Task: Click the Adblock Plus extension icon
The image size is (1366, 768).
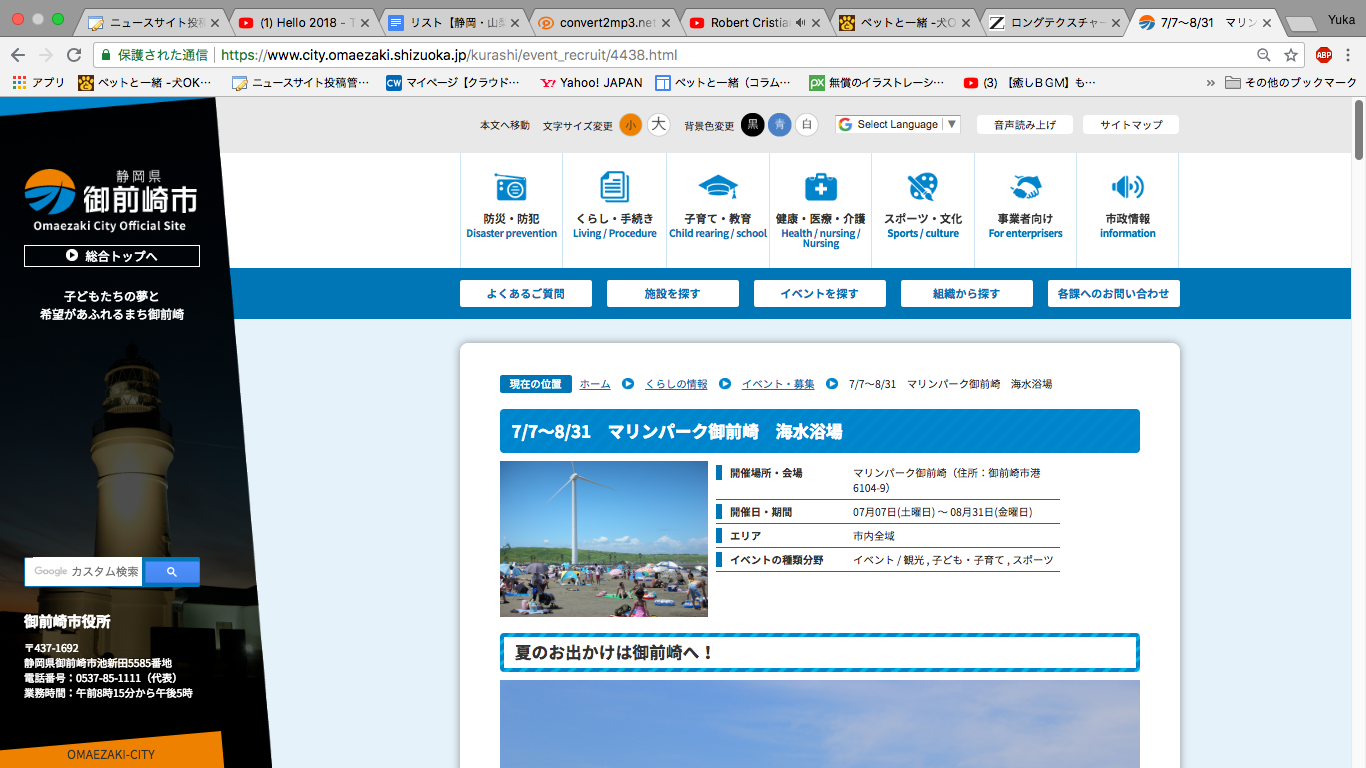Action: point(1324,55)
